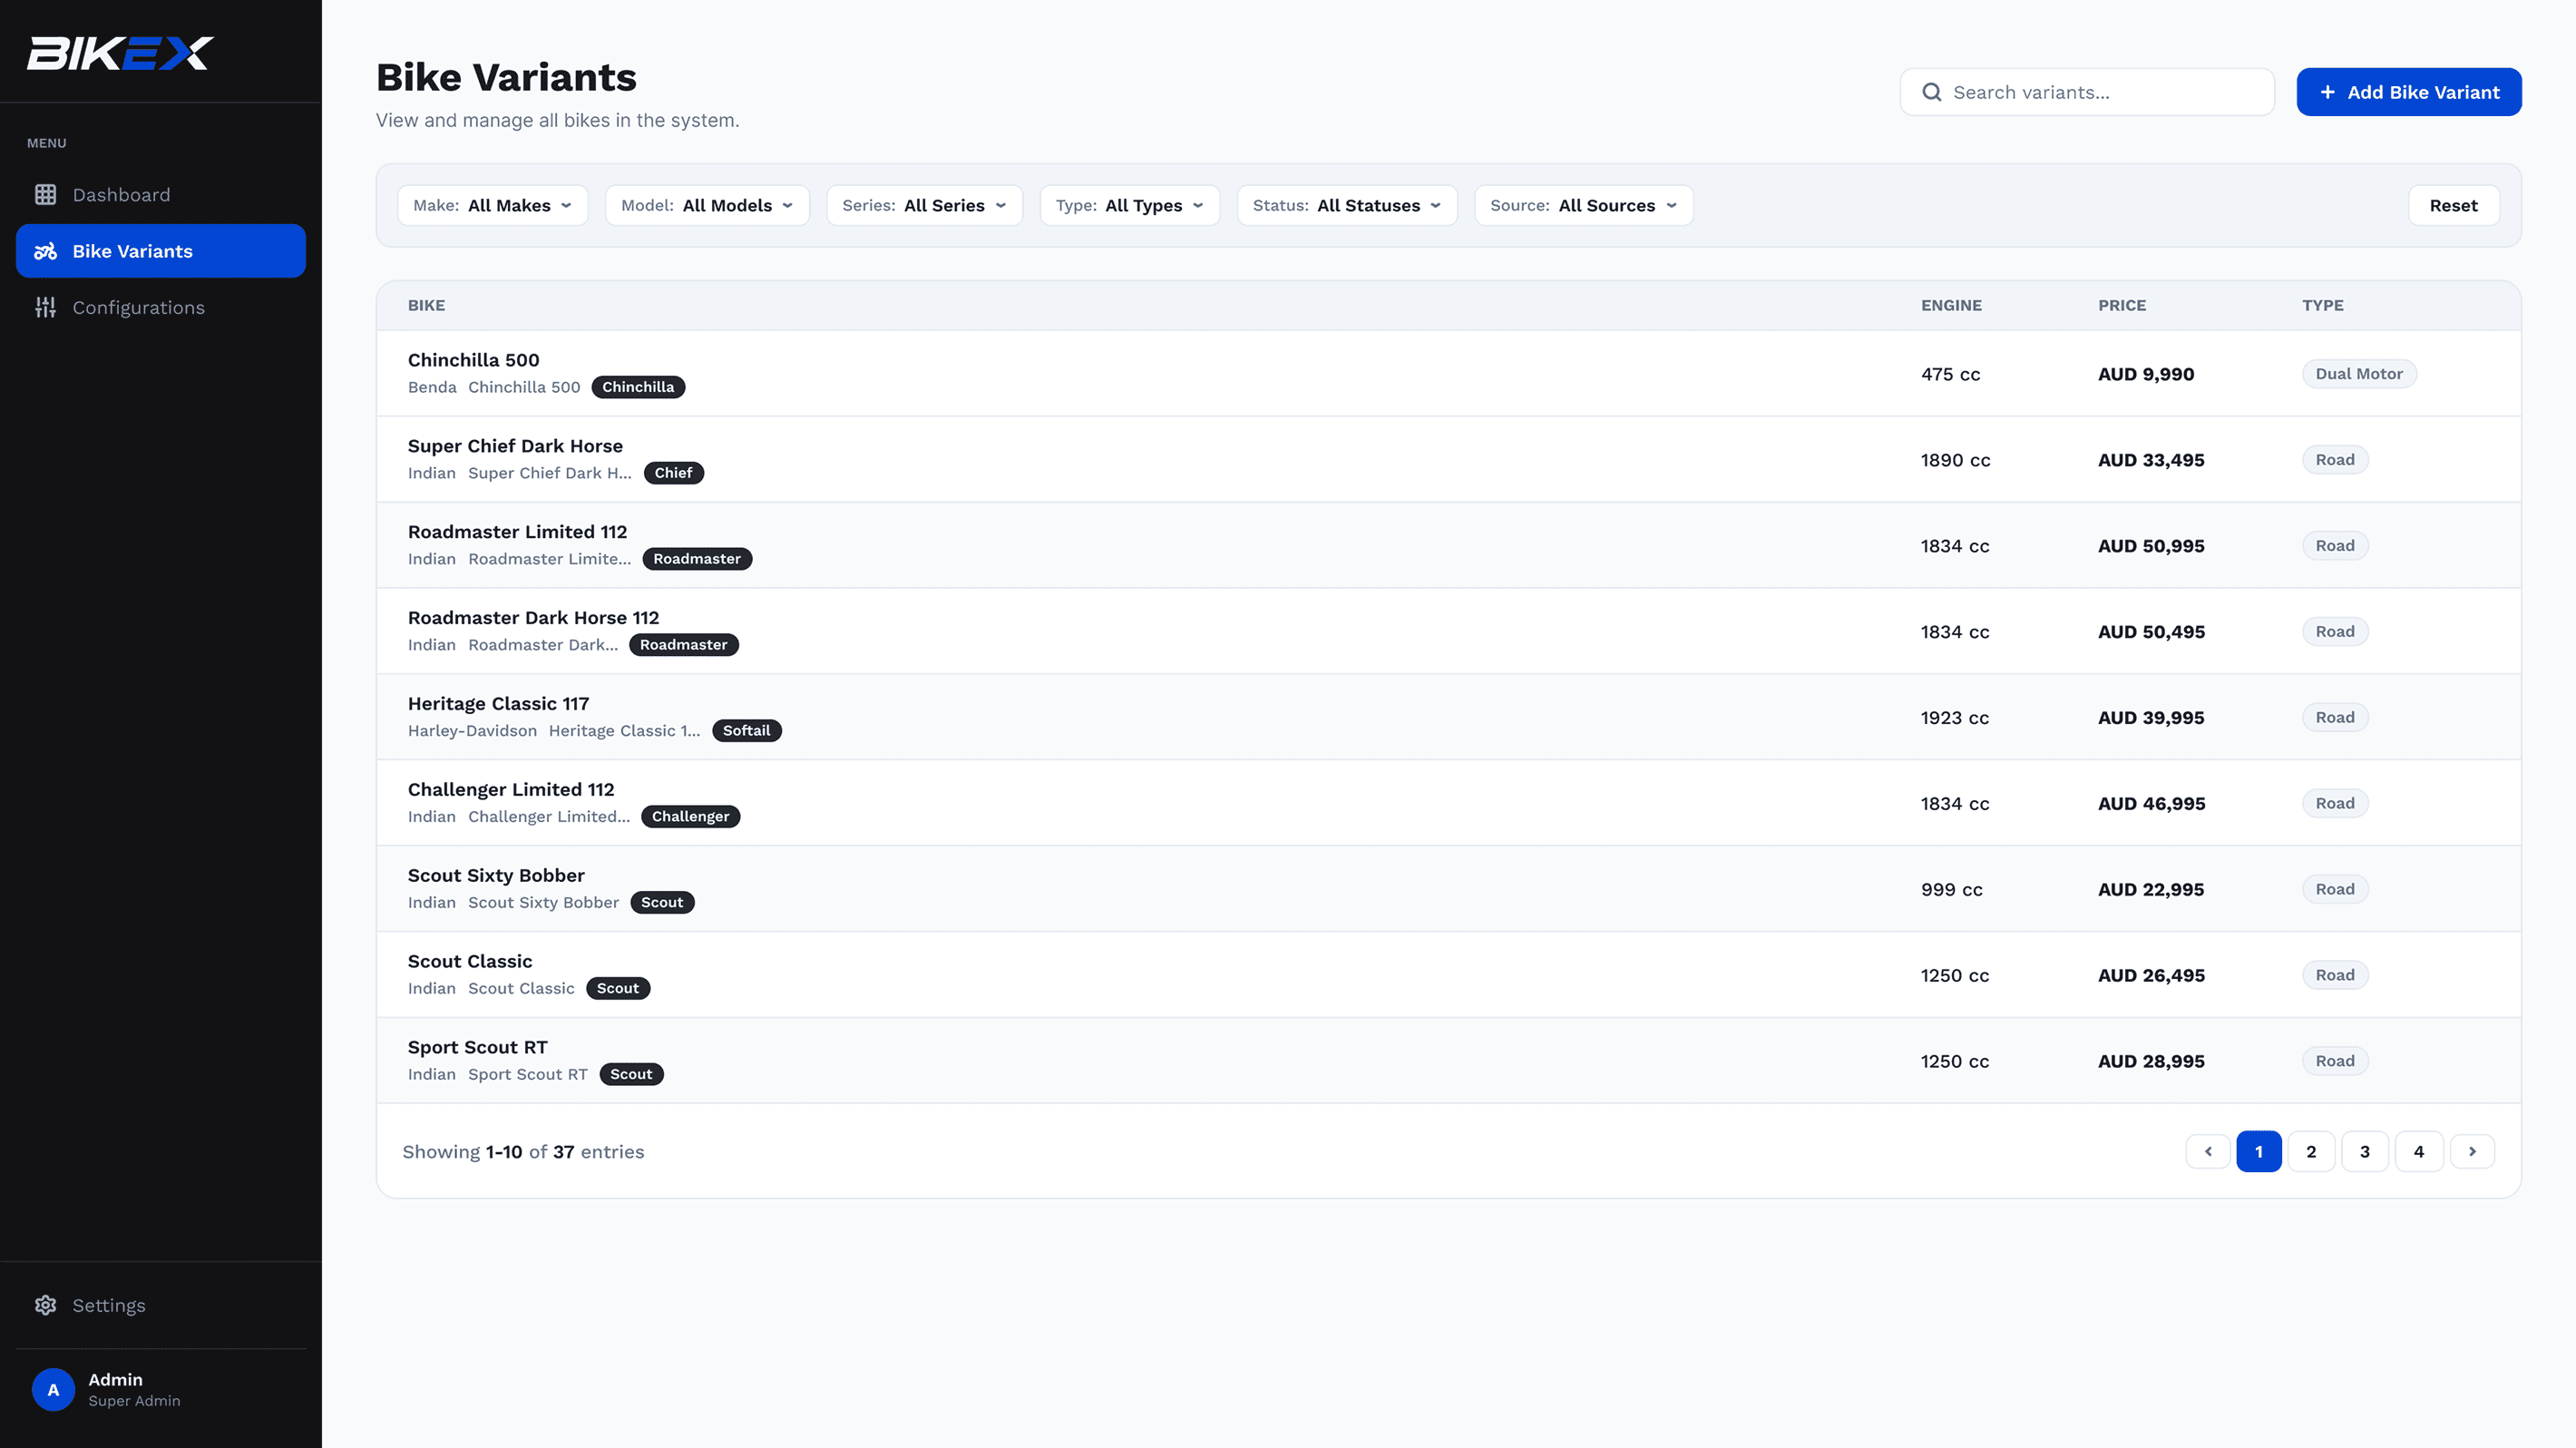Open the Model filter dropdown
This screenshot has width=2576, height=1448.
tap(707, 205)
